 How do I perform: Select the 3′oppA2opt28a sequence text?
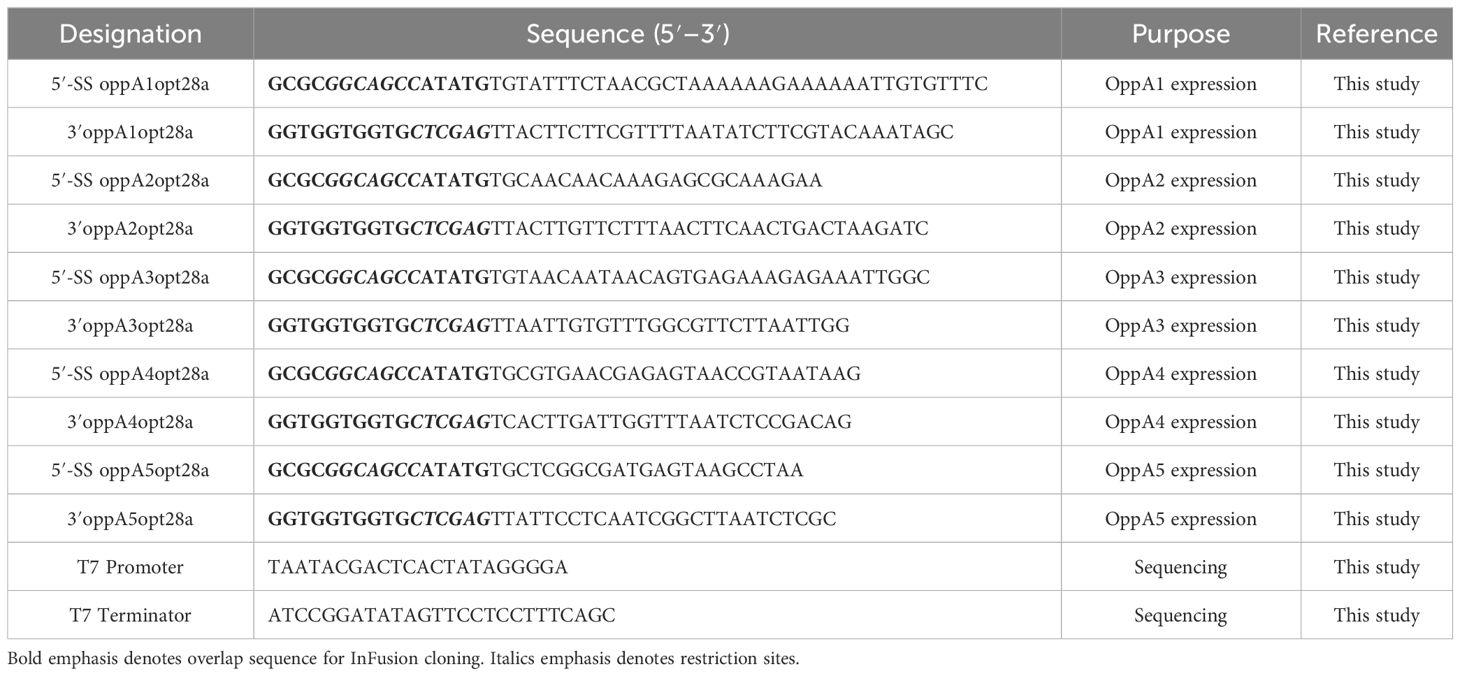pyautogui.click(x=598, y=229)
